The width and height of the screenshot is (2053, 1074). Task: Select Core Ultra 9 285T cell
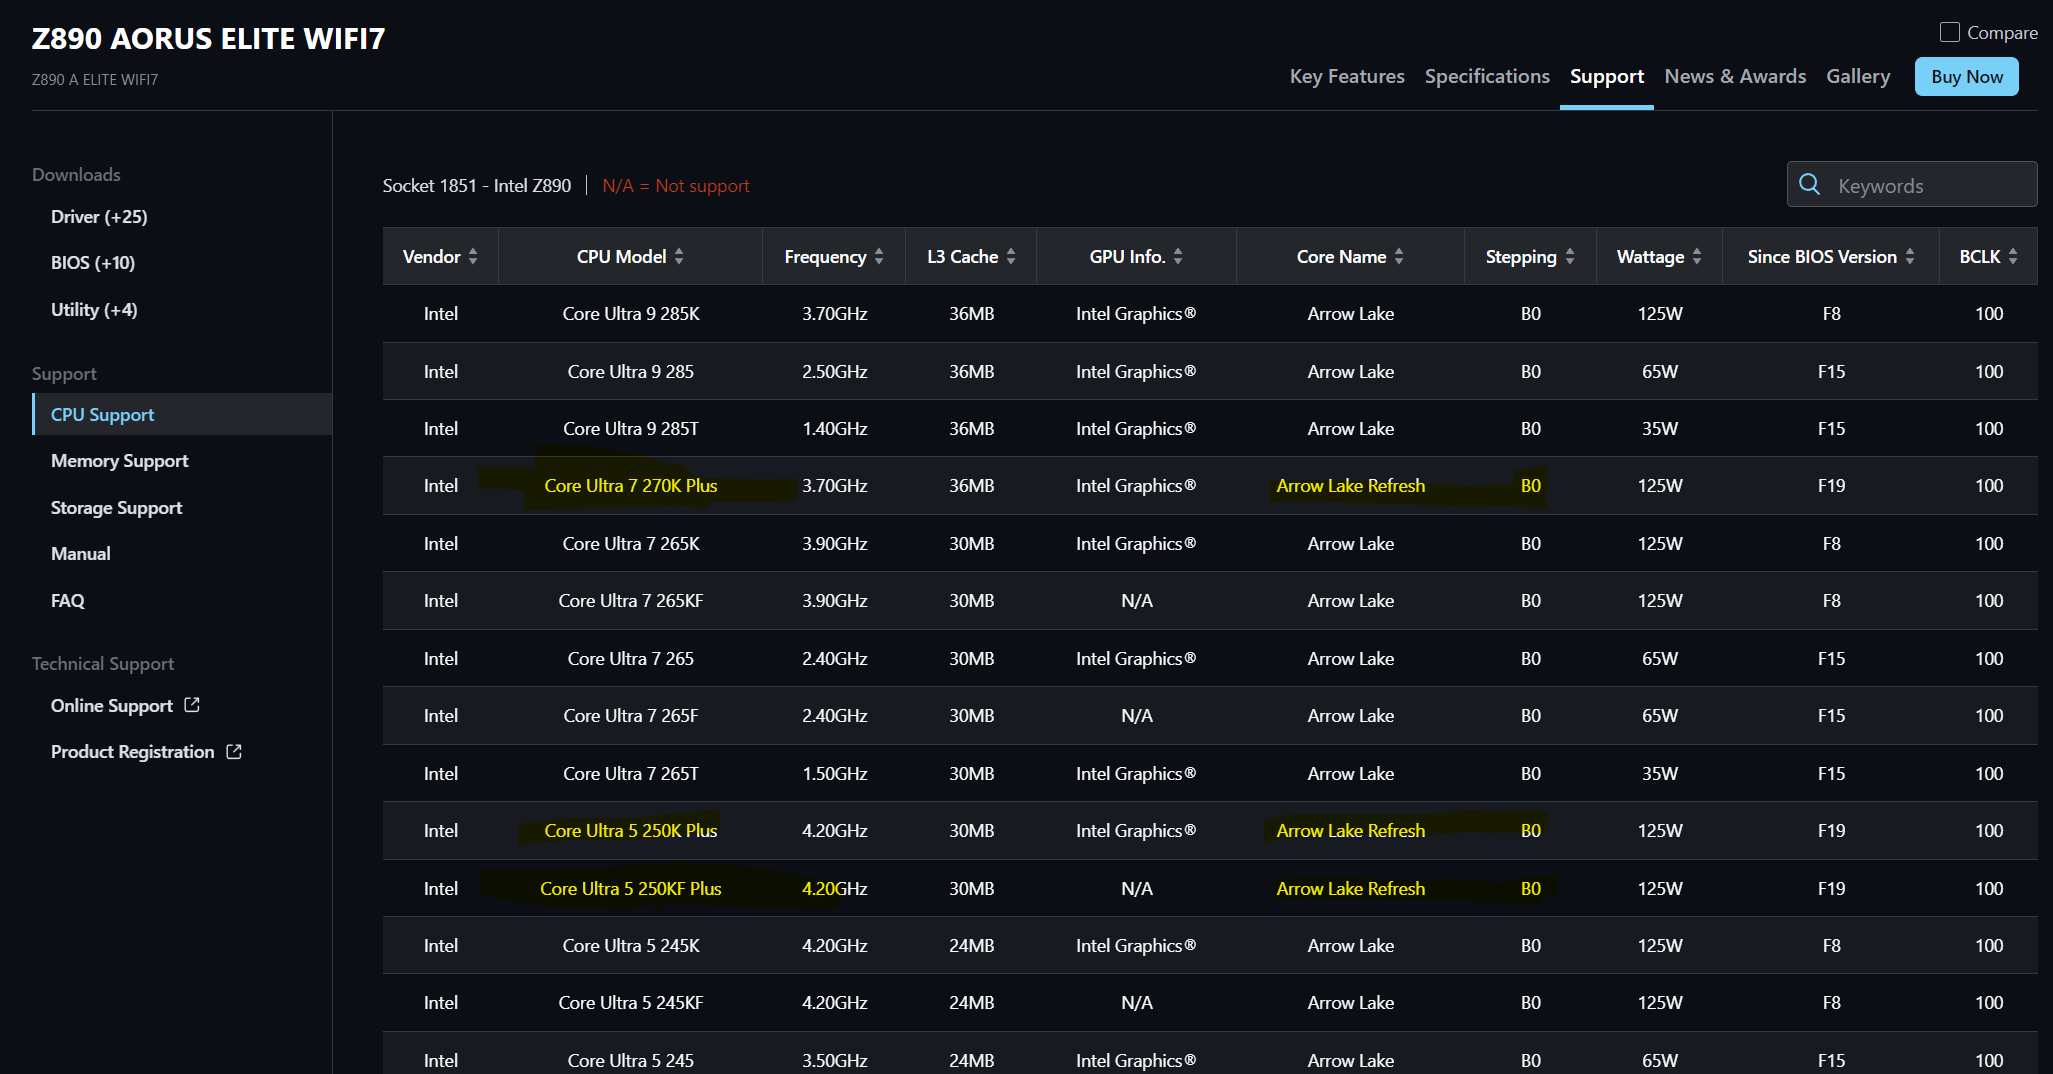(x=631, y=428)
